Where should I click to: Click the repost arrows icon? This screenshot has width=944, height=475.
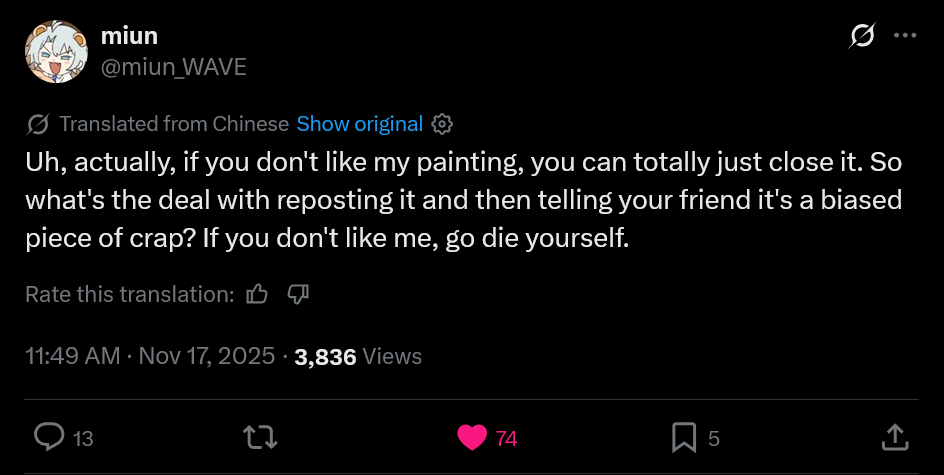260,437
